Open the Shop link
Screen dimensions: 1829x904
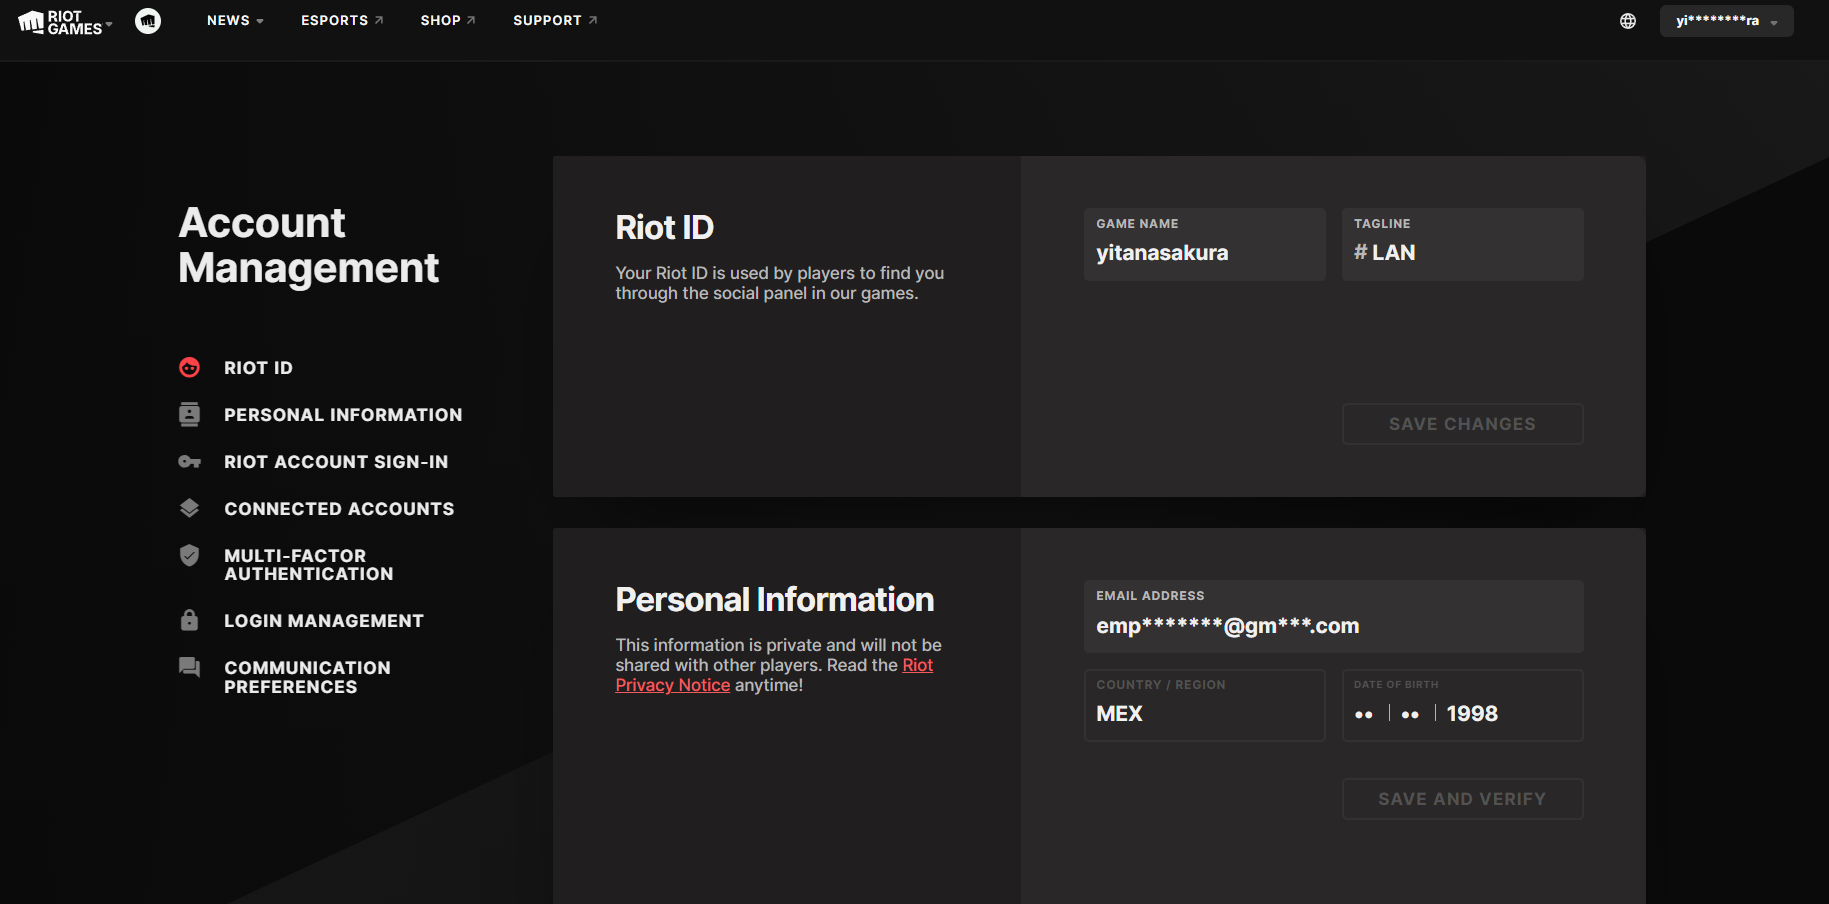click(x=448, y=21)
